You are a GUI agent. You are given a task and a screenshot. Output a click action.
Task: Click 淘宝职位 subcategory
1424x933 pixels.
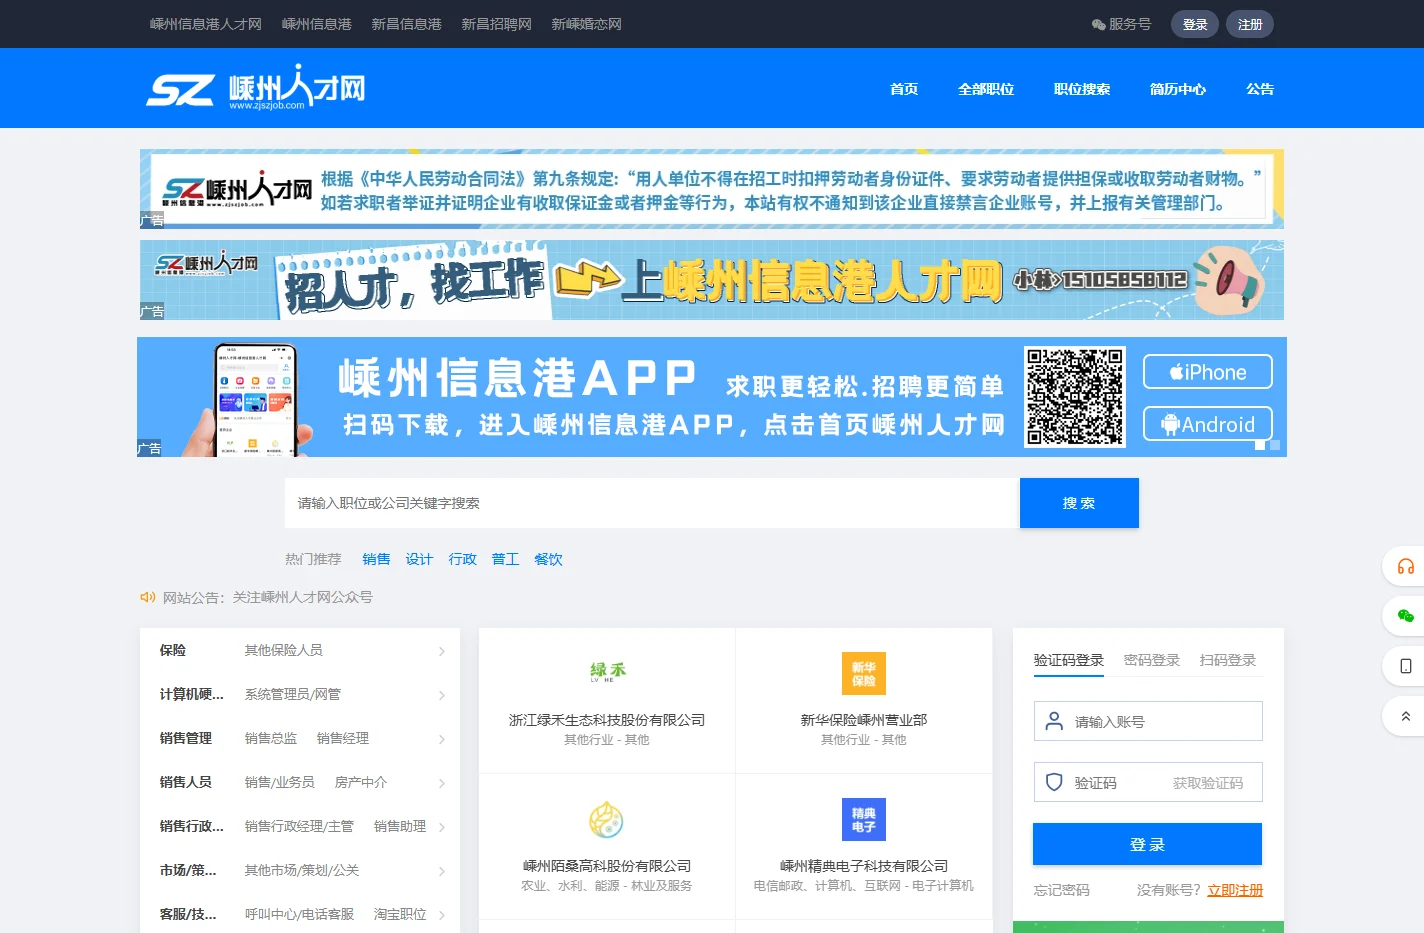(x=400, y=914)
